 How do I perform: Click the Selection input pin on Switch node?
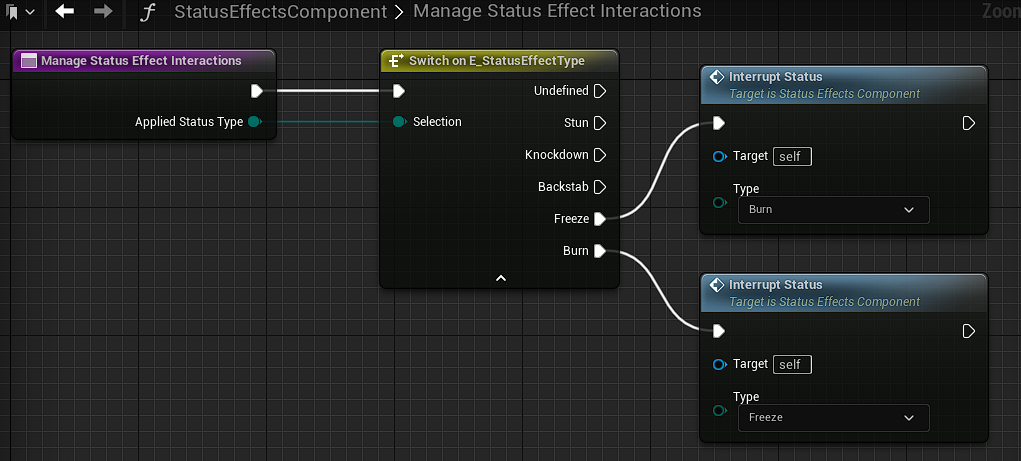[x=399, y=122]
